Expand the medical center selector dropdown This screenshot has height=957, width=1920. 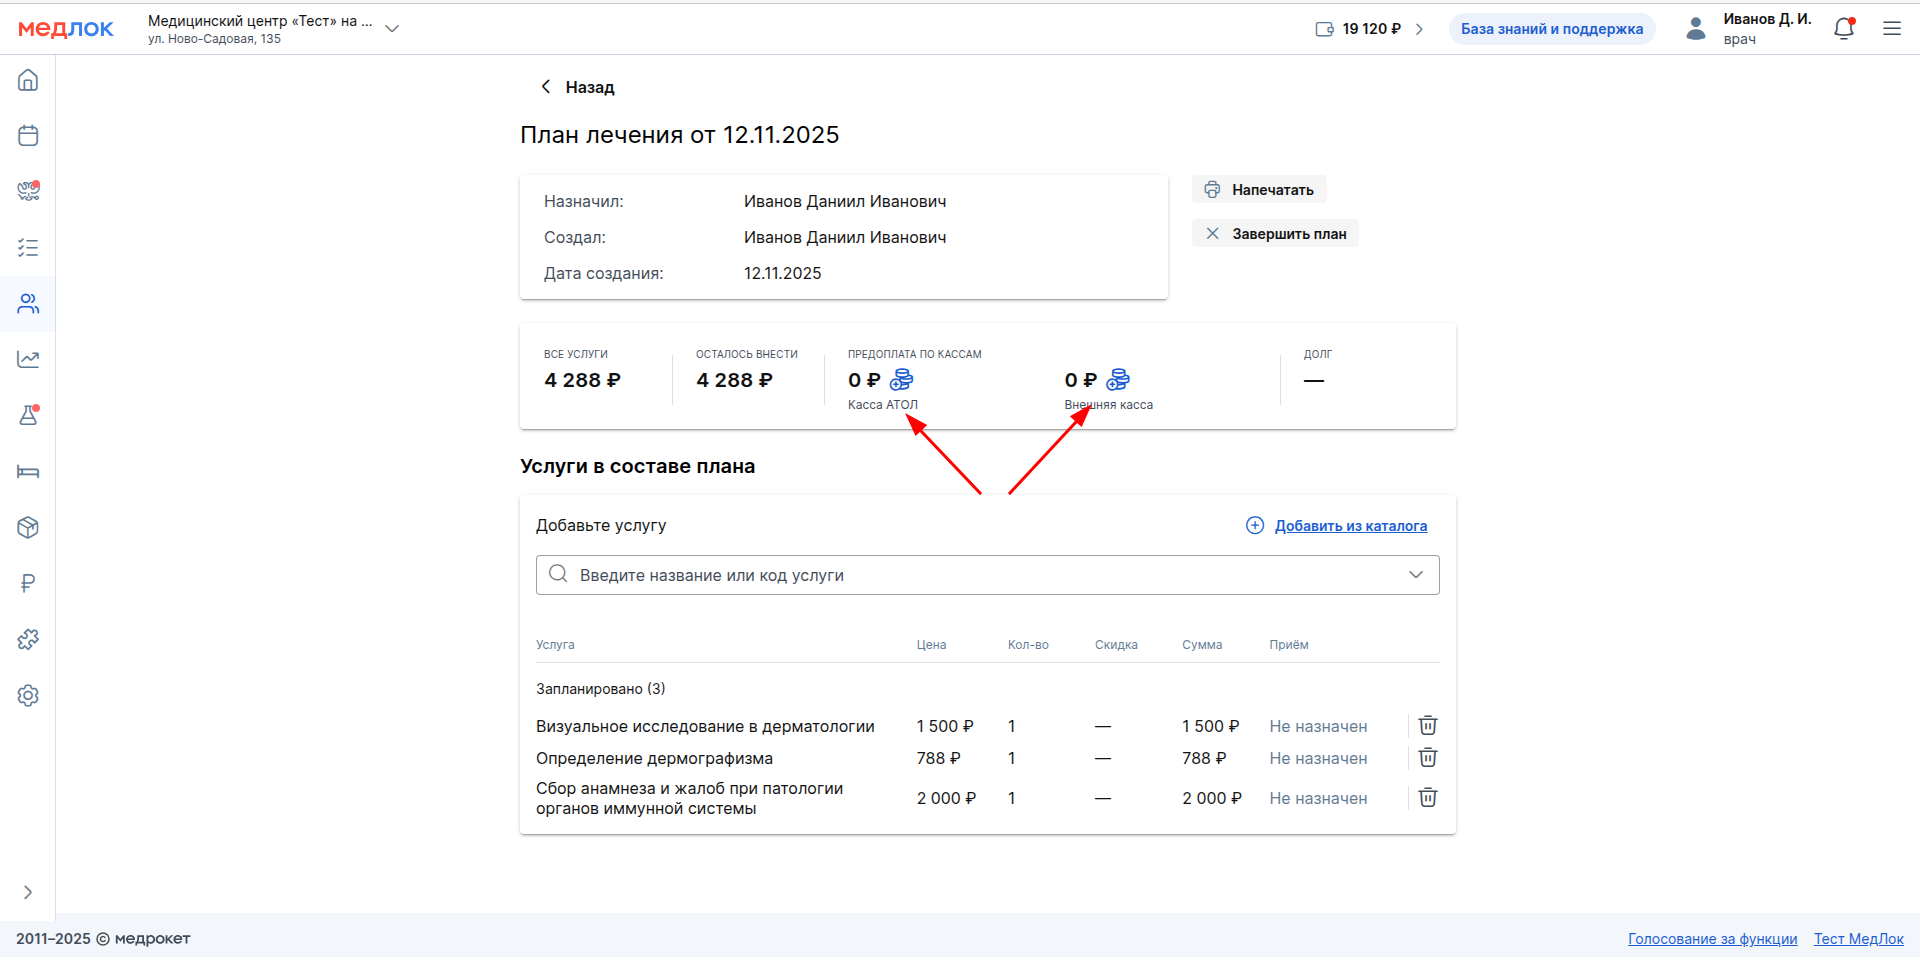[x=392, y=29]
